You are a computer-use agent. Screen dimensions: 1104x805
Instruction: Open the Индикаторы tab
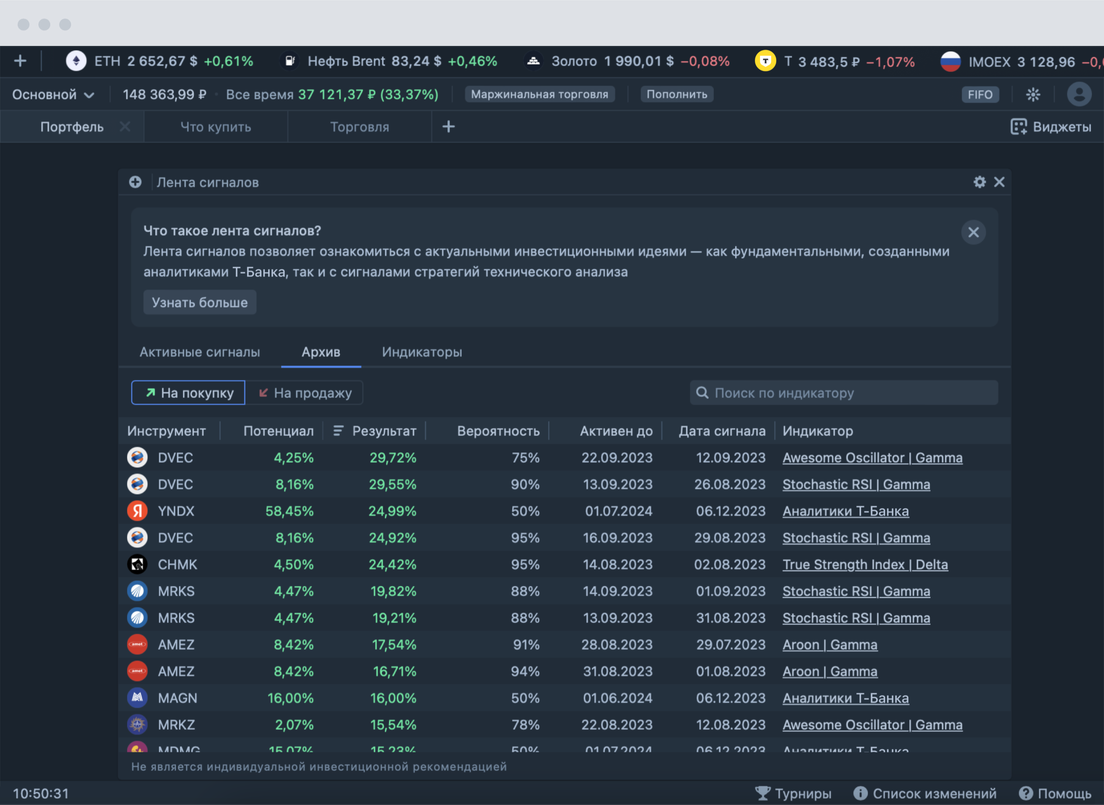[422, 351]
